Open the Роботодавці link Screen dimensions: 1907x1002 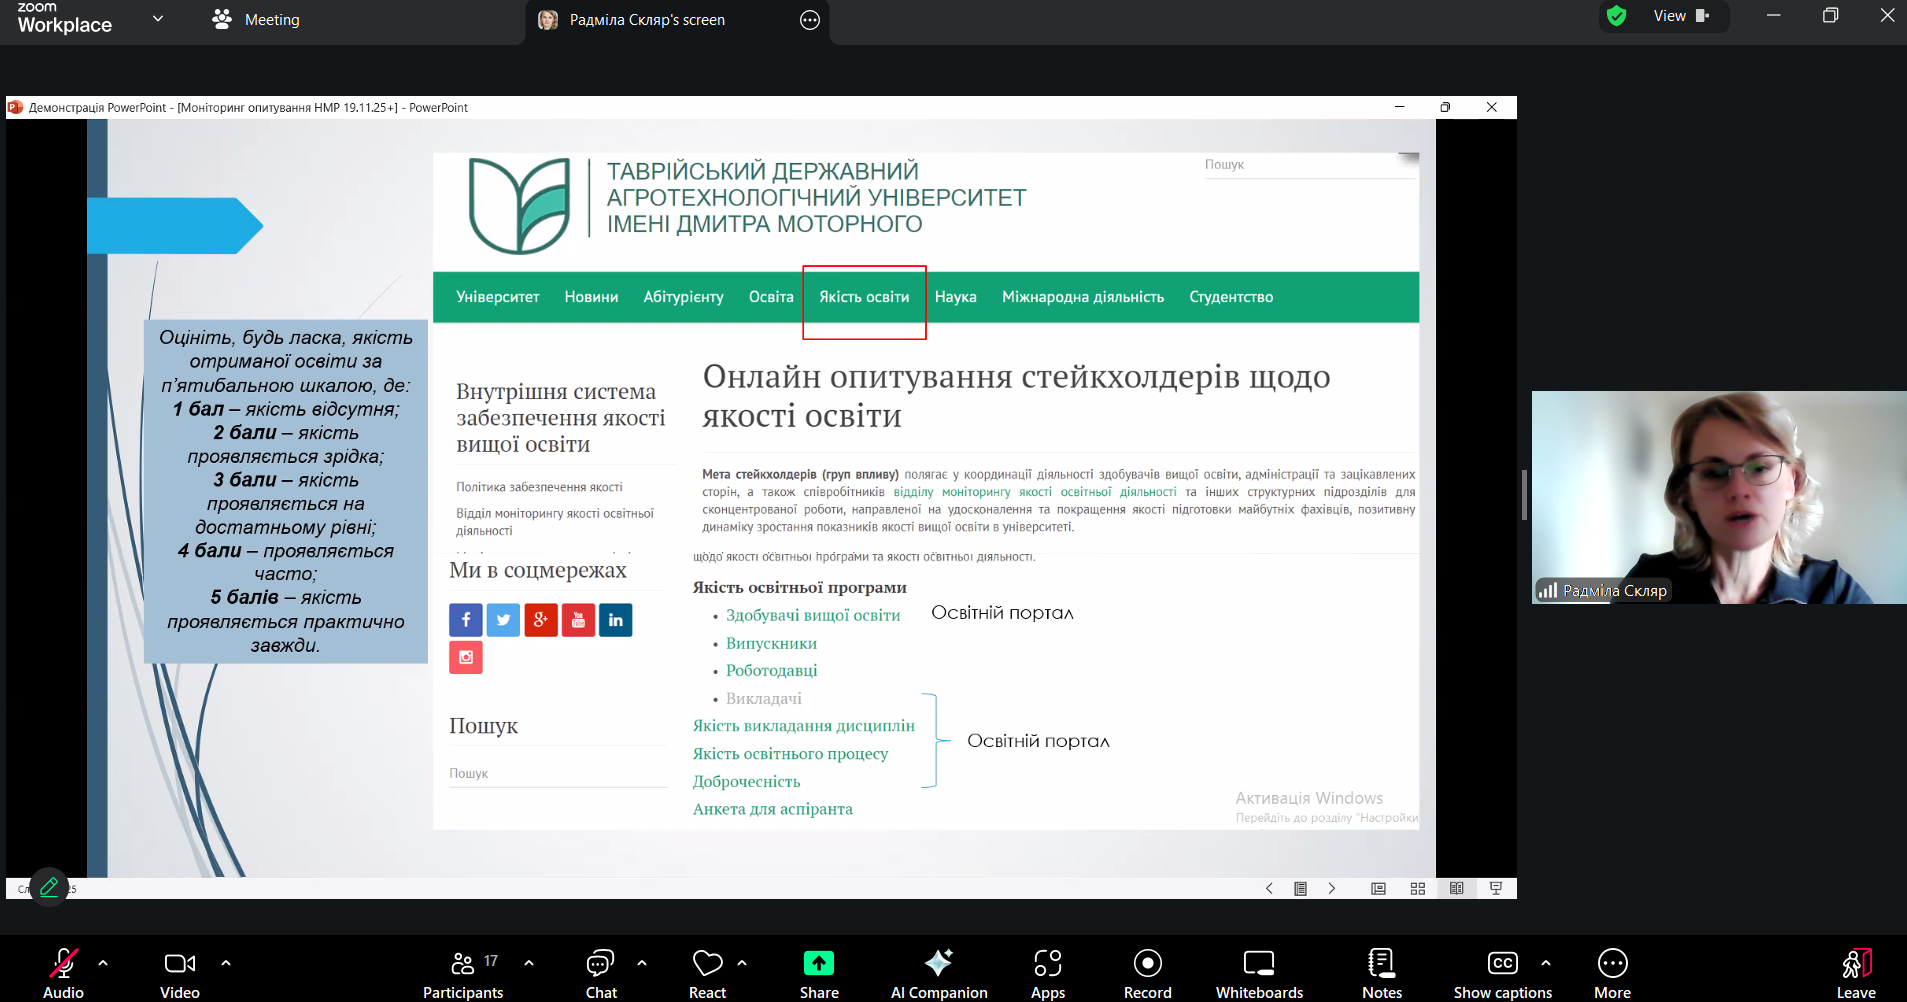771,670
